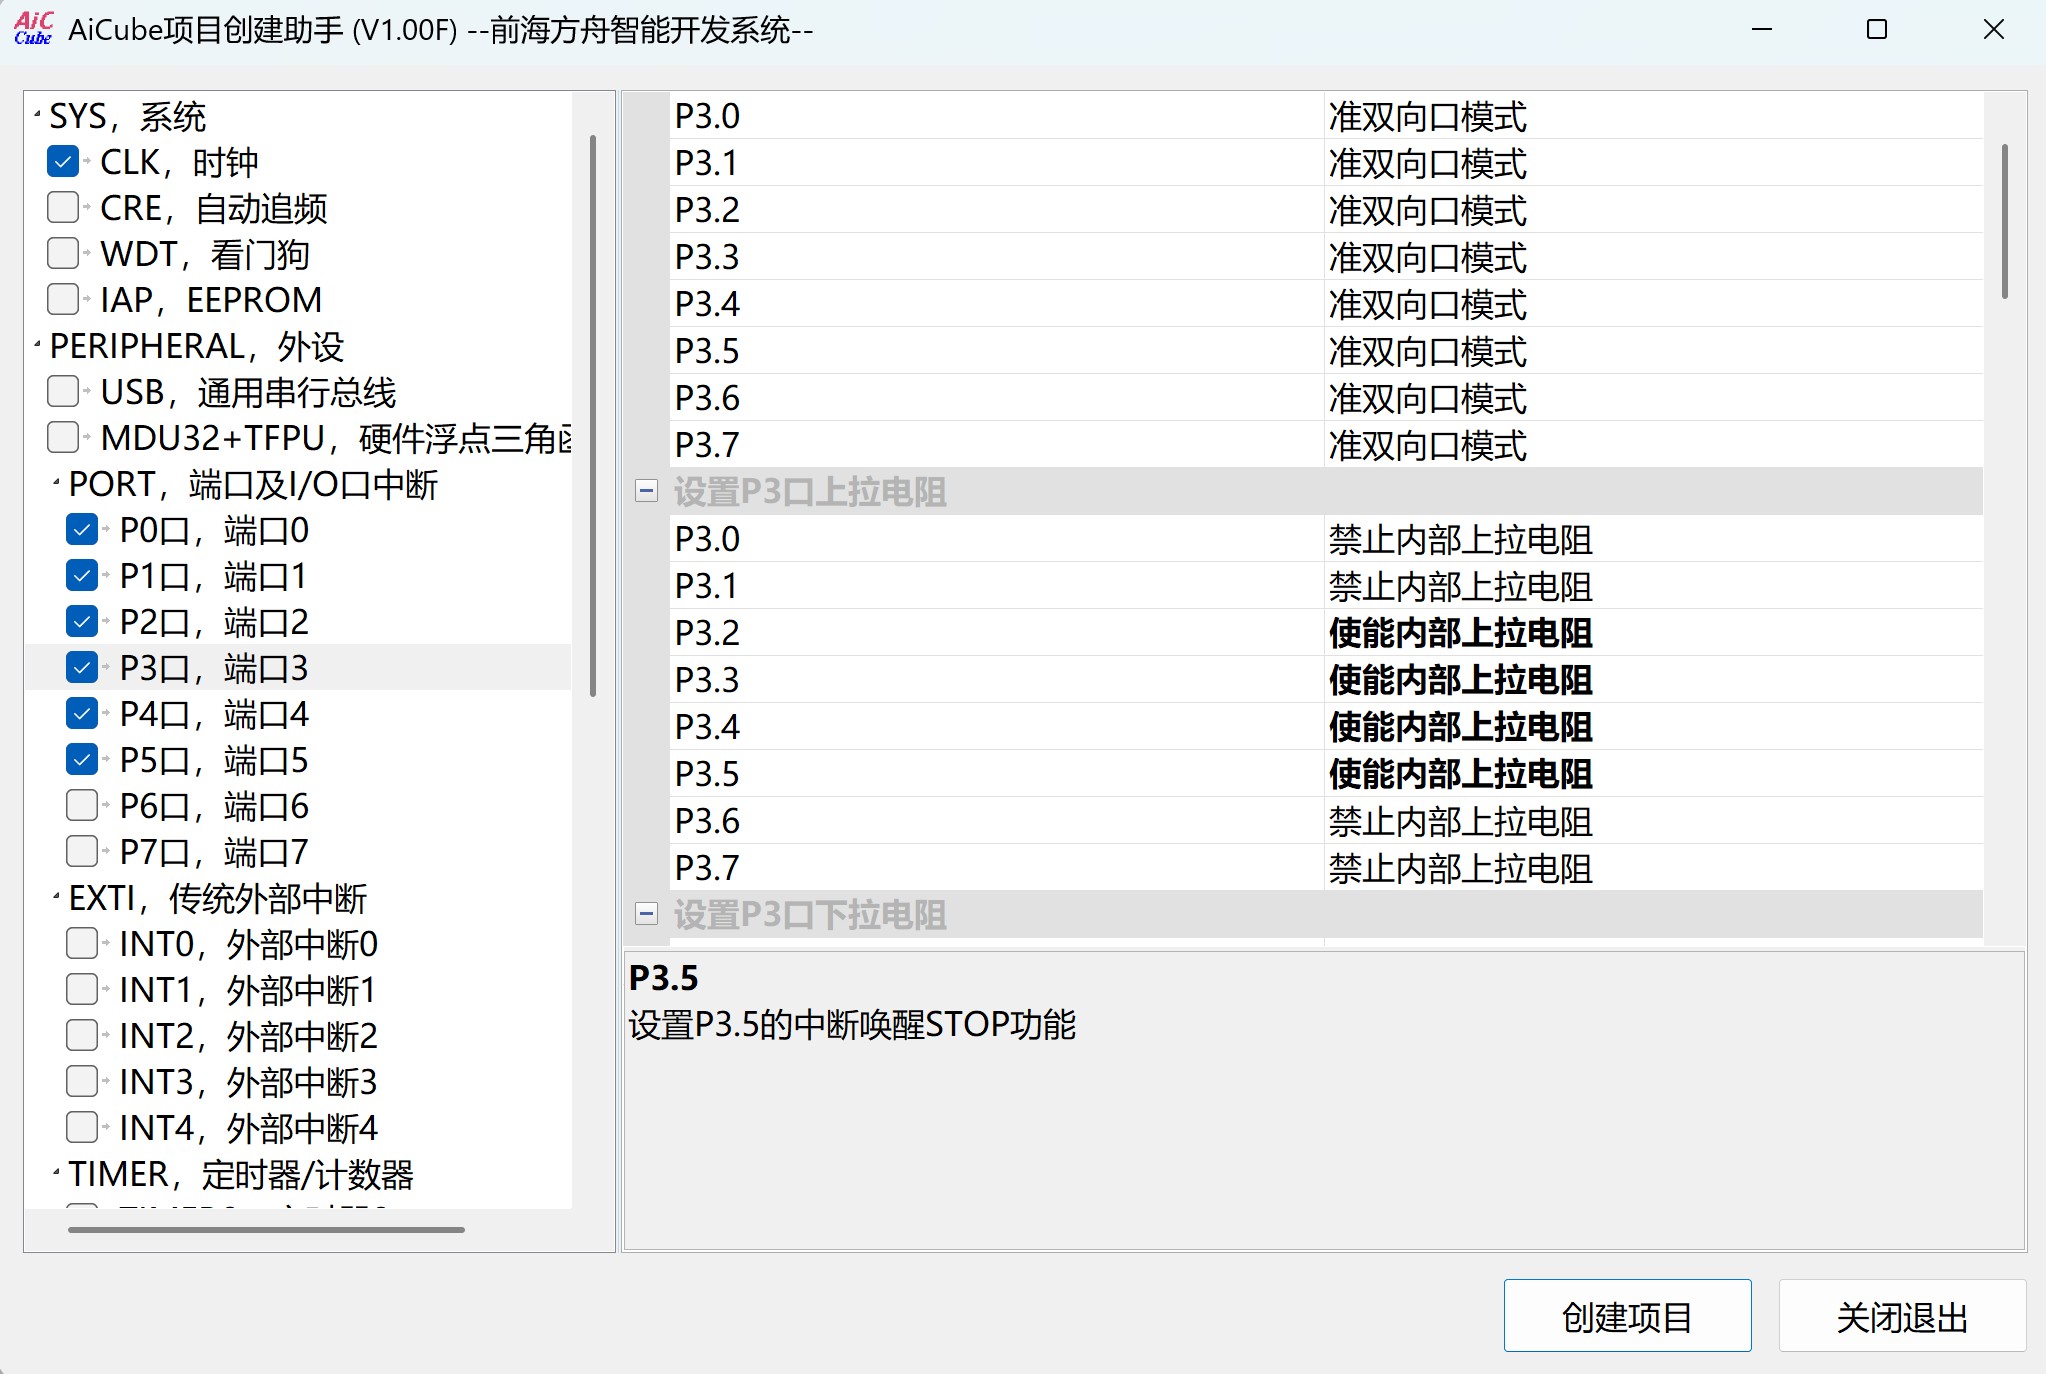Select INT2 外部中断2 tree item label
The height and width of the screenshot is (1374, 2046).
pos(248,1036)
